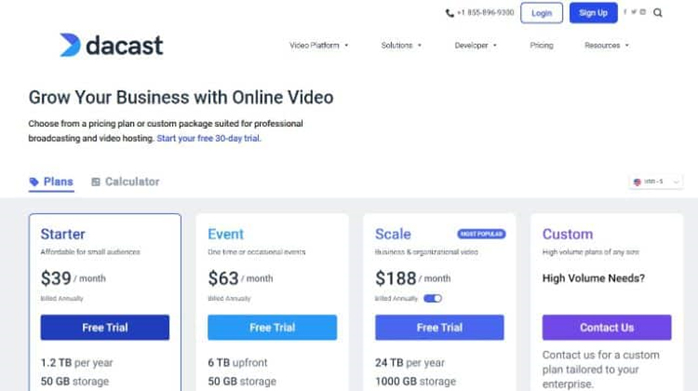The image size is (698, 391).
Task: Click '24 TB per year' text
Action: [410, 362]
